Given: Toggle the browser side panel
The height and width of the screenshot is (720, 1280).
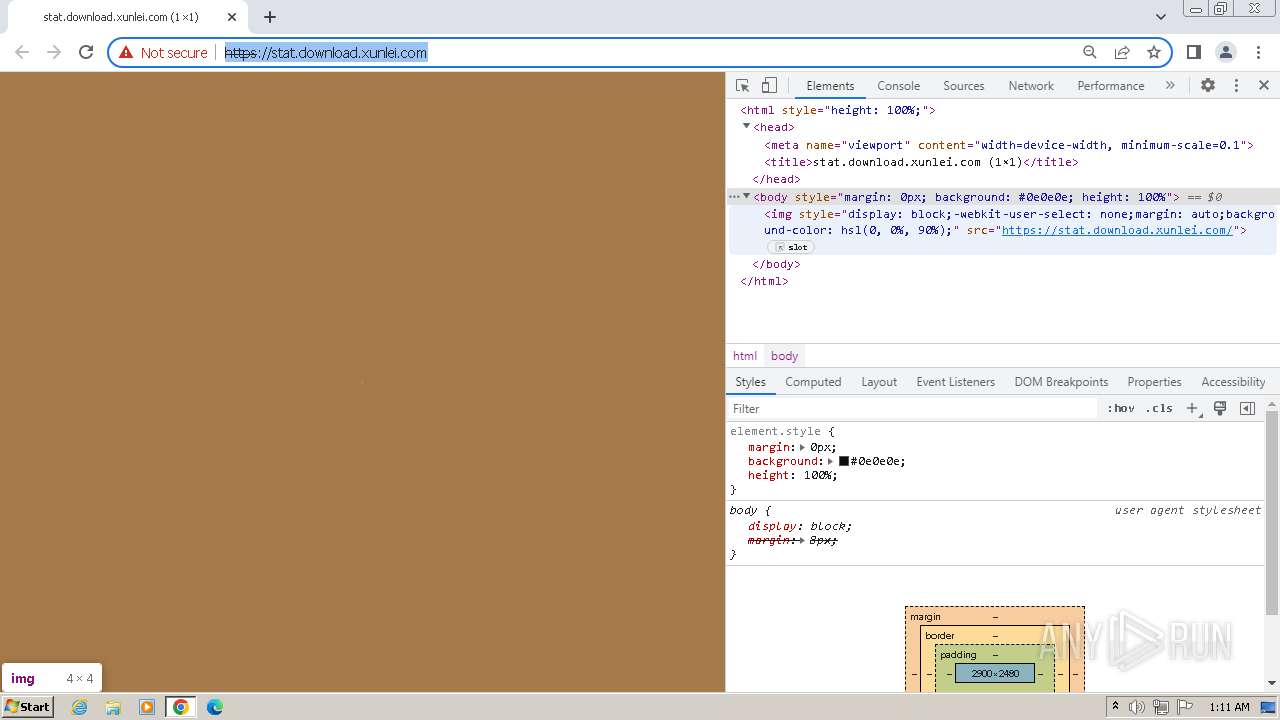Looking at the screenshot, I should coord(1193,52).
